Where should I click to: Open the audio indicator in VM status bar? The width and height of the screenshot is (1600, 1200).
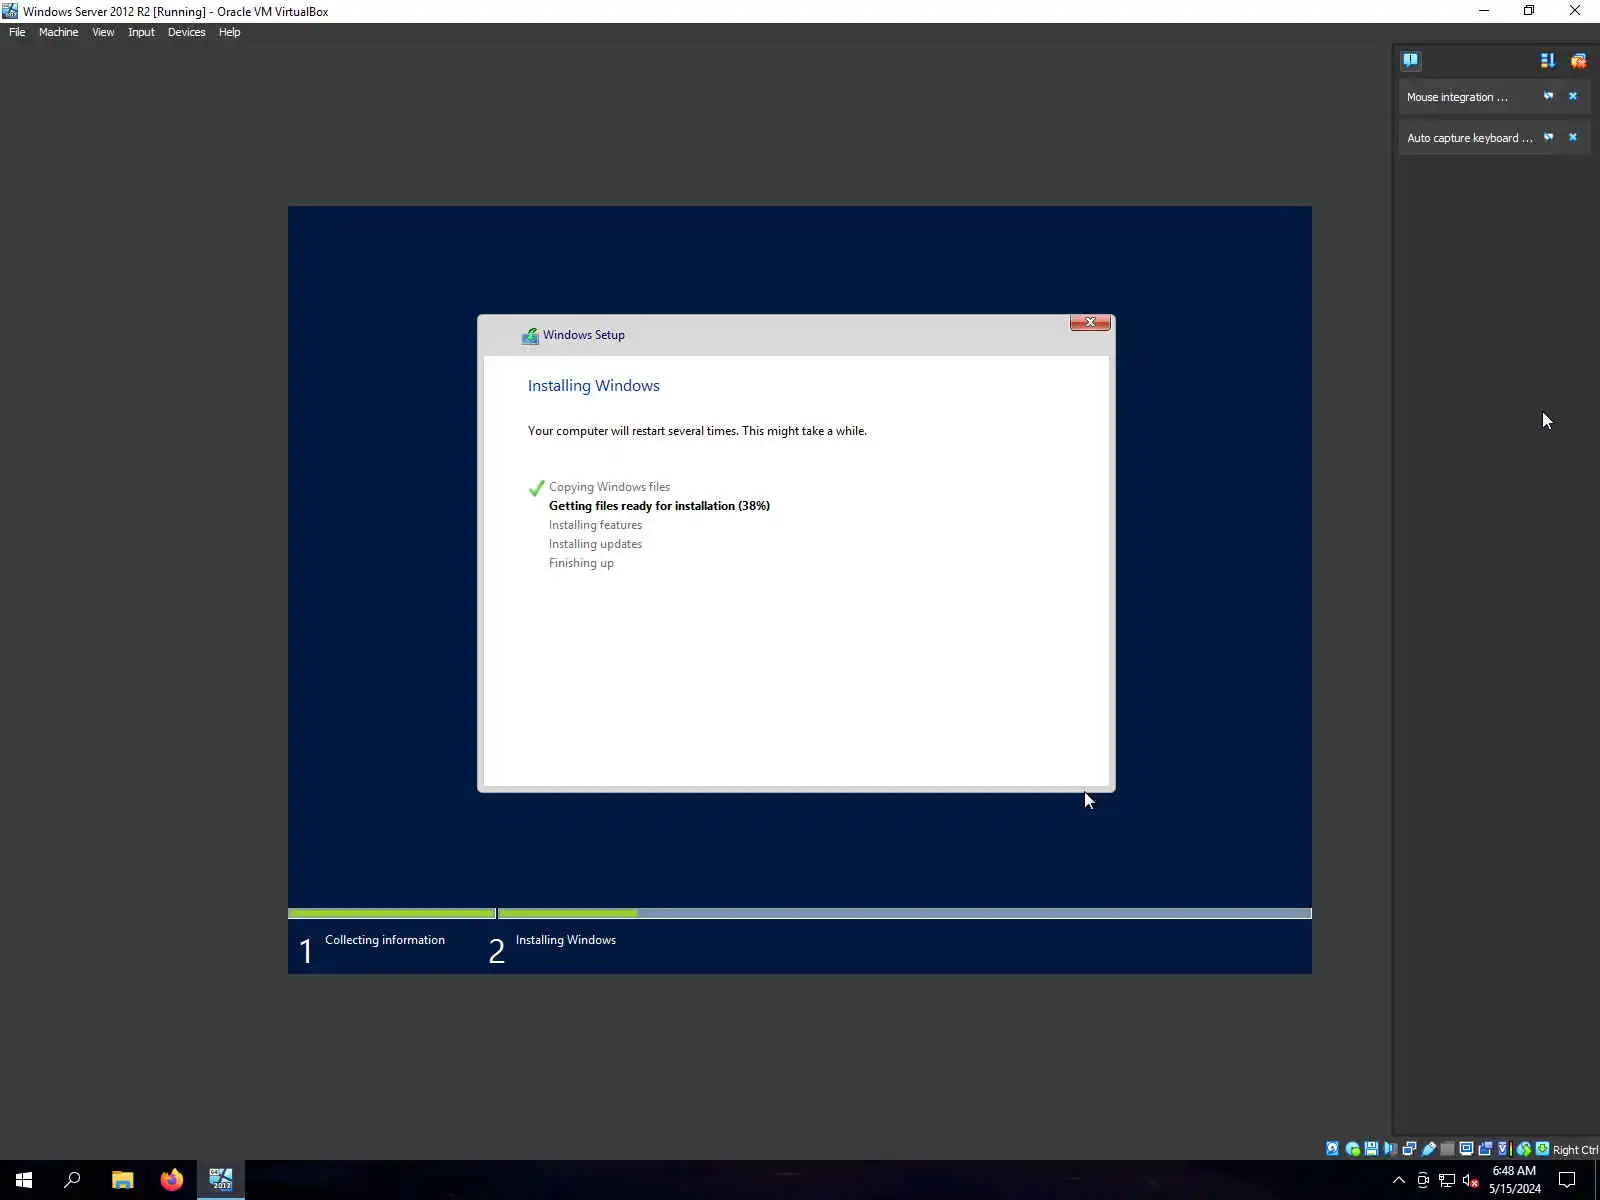[x=1390, y=1149]
